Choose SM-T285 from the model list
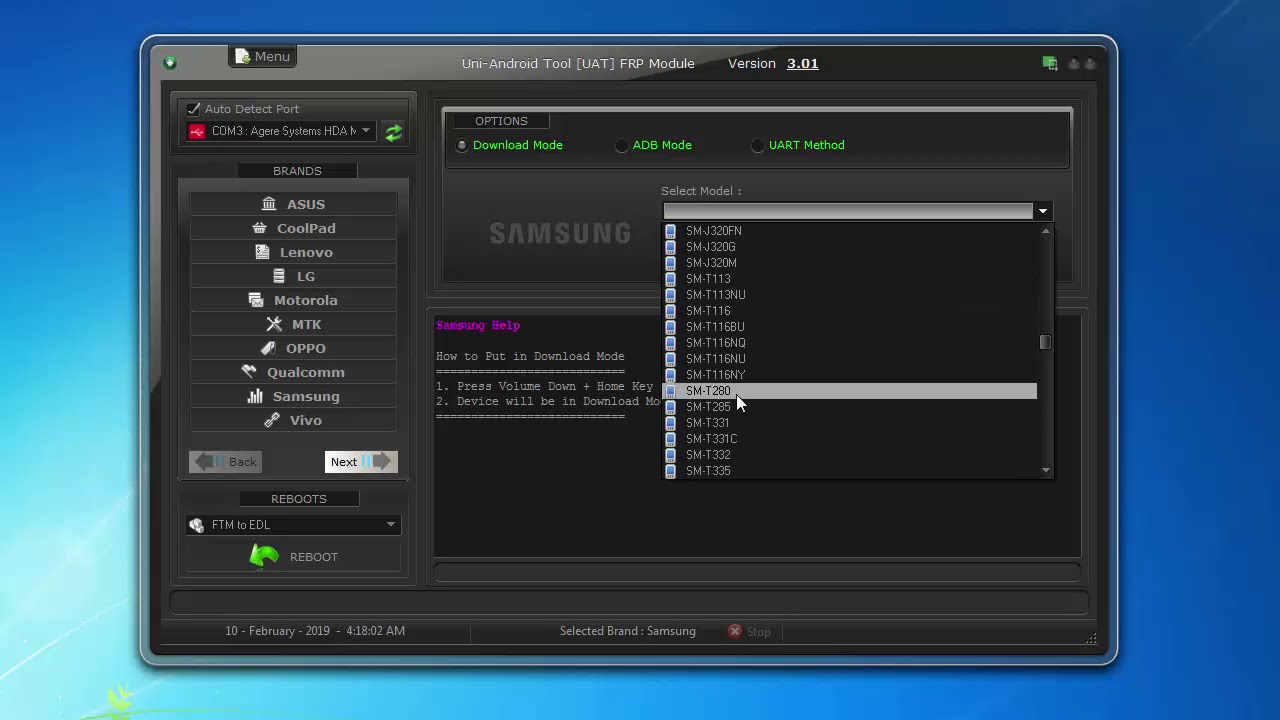The image size is (1280, 720). (x=849, y=407)
